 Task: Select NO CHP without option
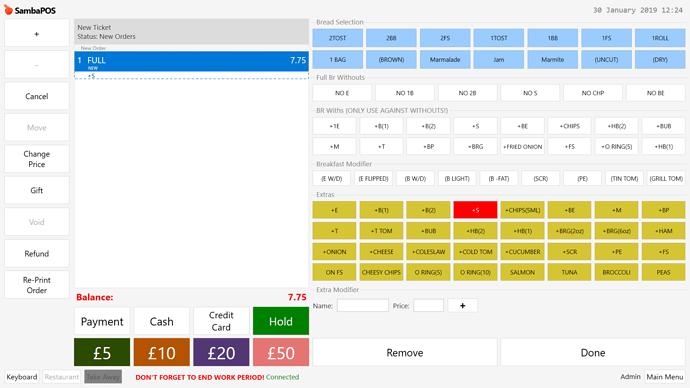pos(593,93)
